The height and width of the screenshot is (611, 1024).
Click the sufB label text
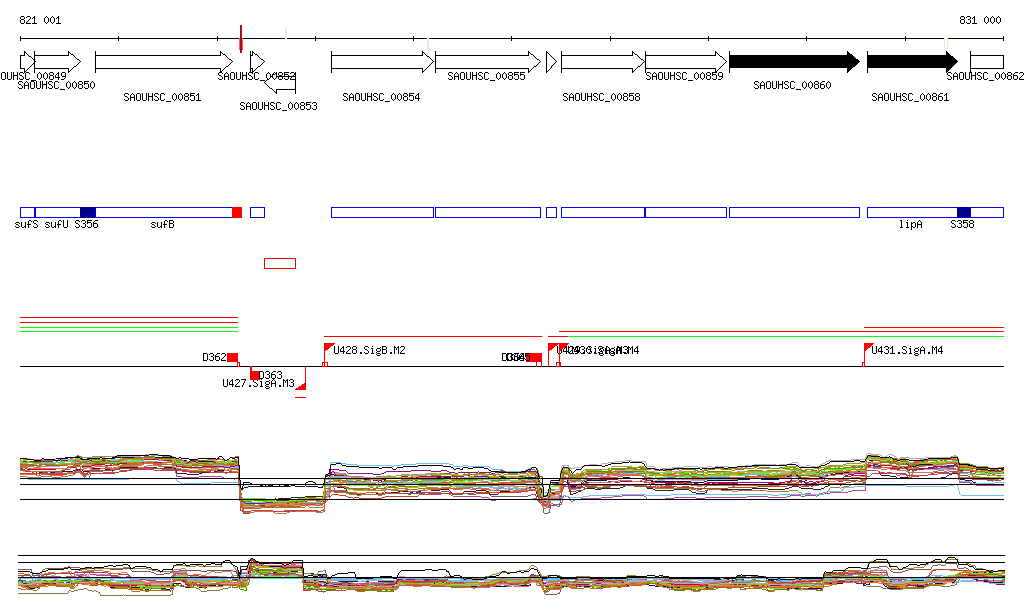(163, 225)
